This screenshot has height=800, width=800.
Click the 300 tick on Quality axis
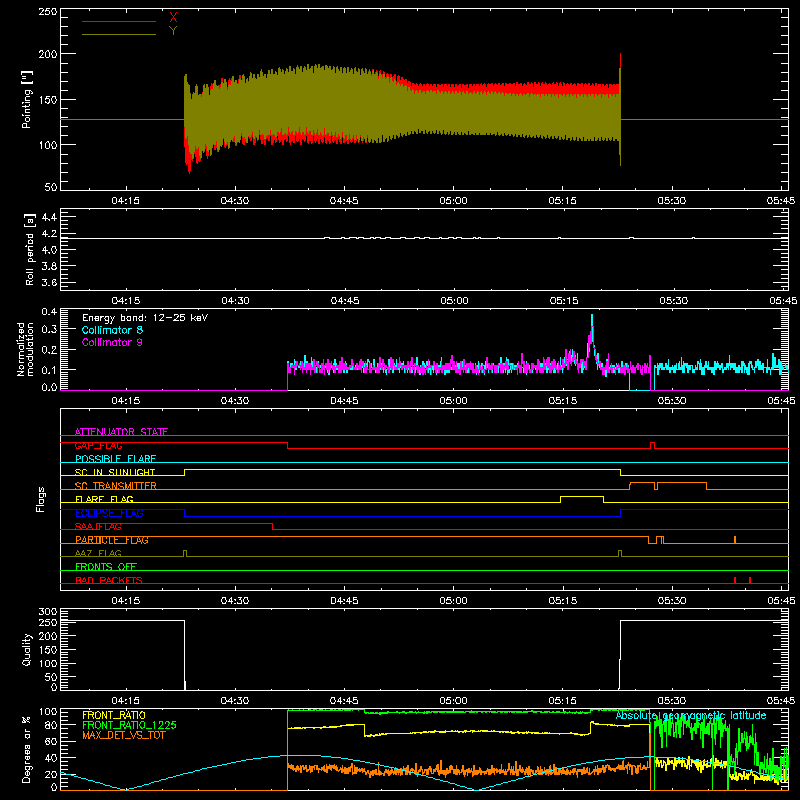(x=48, y=612)
